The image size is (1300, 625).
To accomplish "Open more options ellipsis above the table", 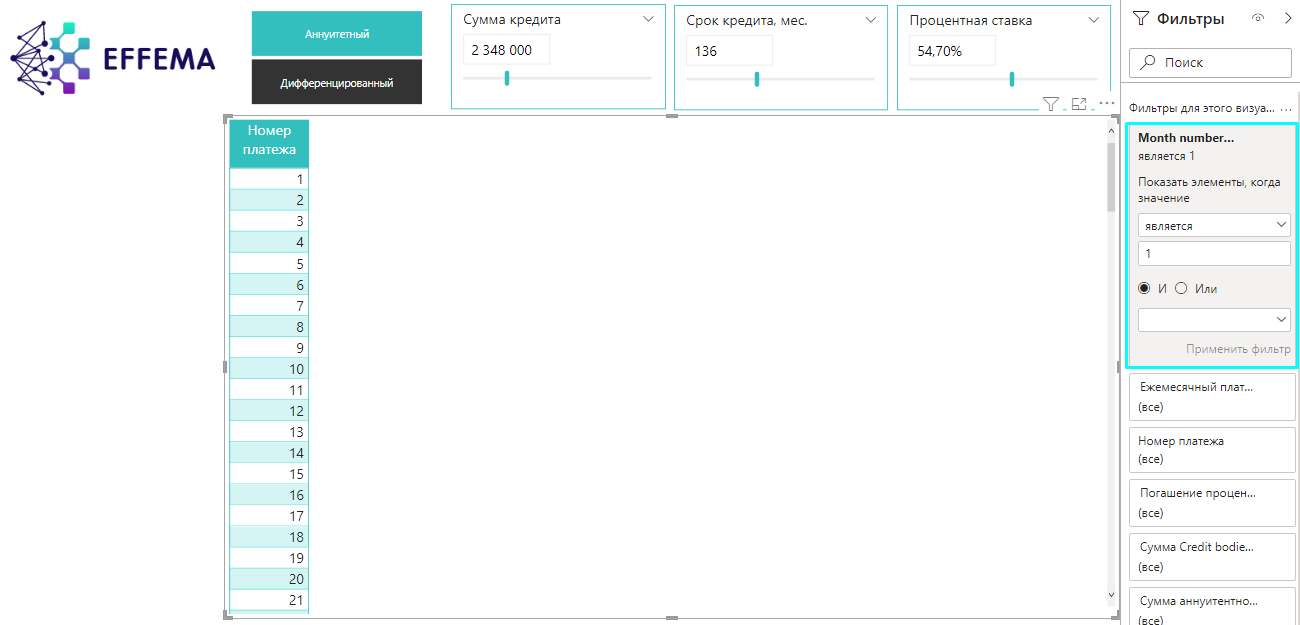I will (1107, 103).
